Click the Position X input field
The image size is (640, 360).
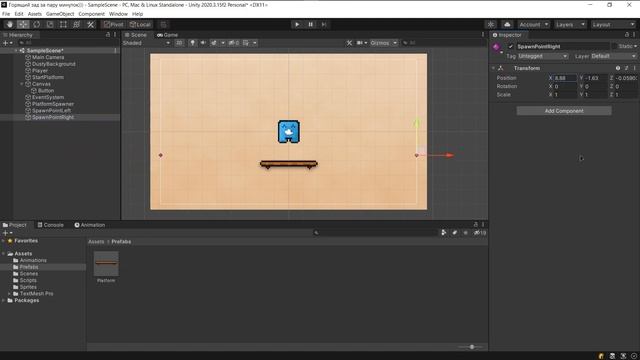pyautogui.click(x=565, y=78)
